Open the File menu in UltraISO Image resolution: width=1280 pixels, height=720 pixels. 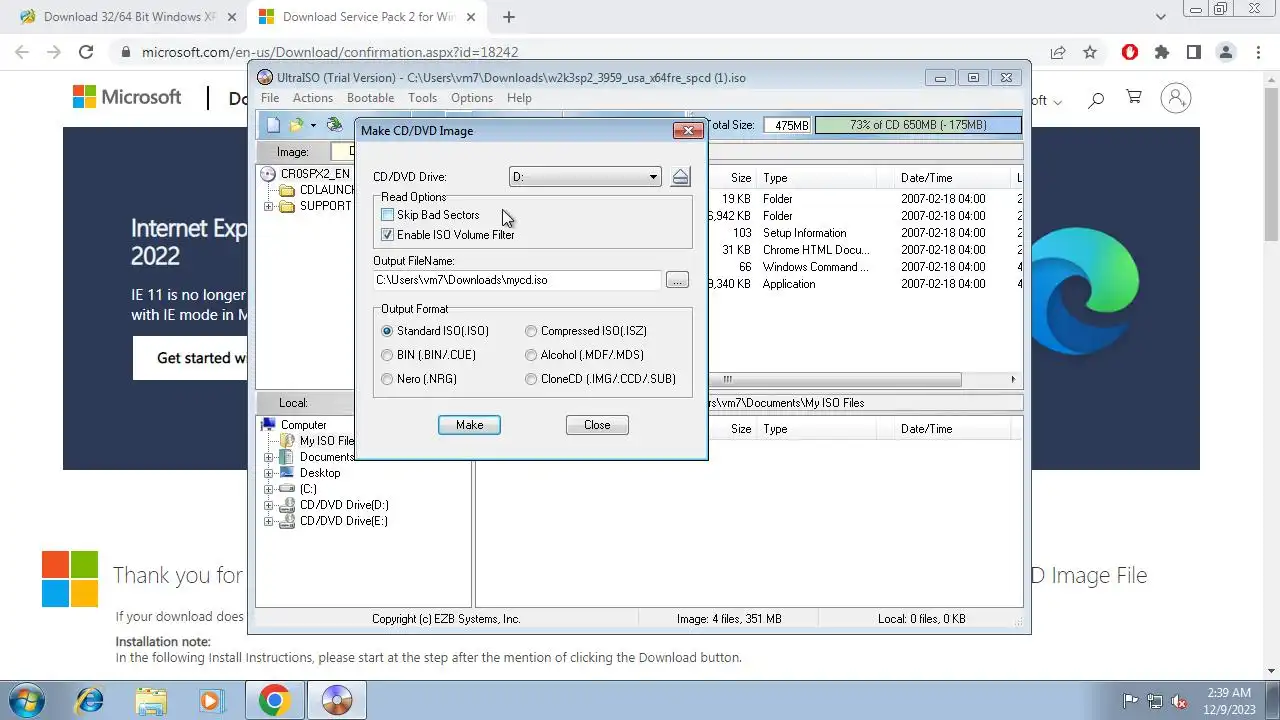coord(270,98)
